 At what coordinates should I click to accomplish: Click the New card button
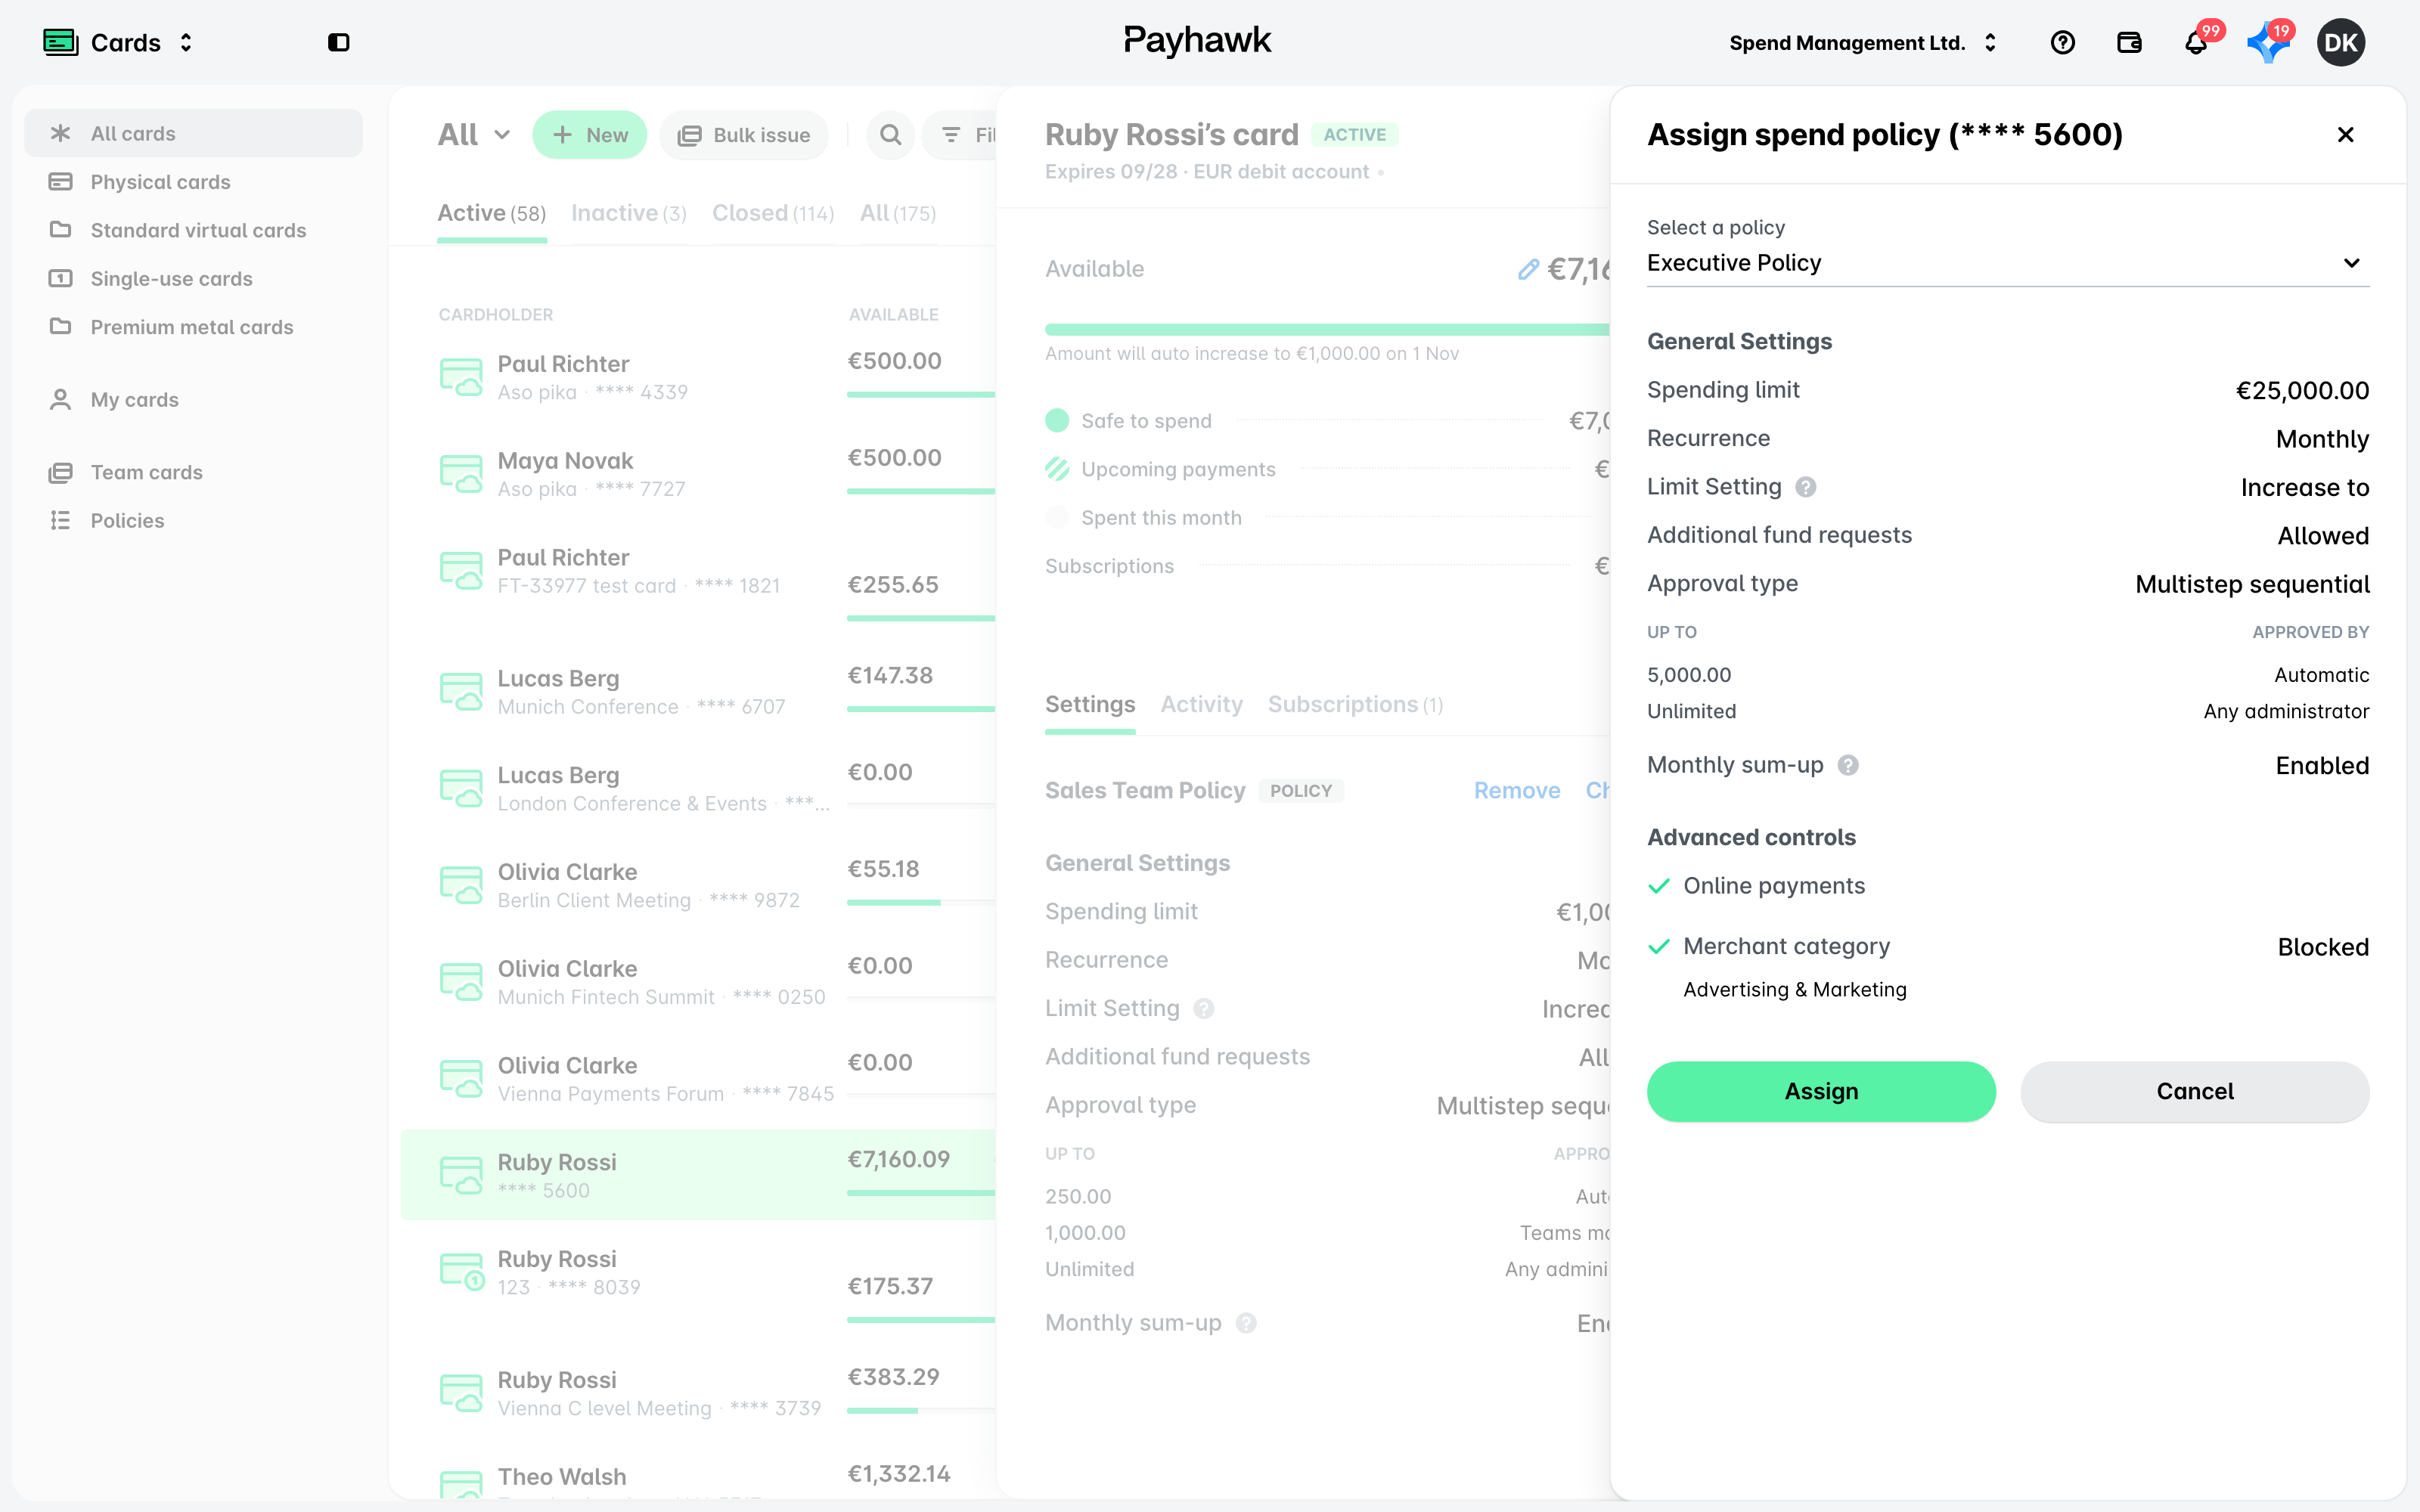coord(590,135)
